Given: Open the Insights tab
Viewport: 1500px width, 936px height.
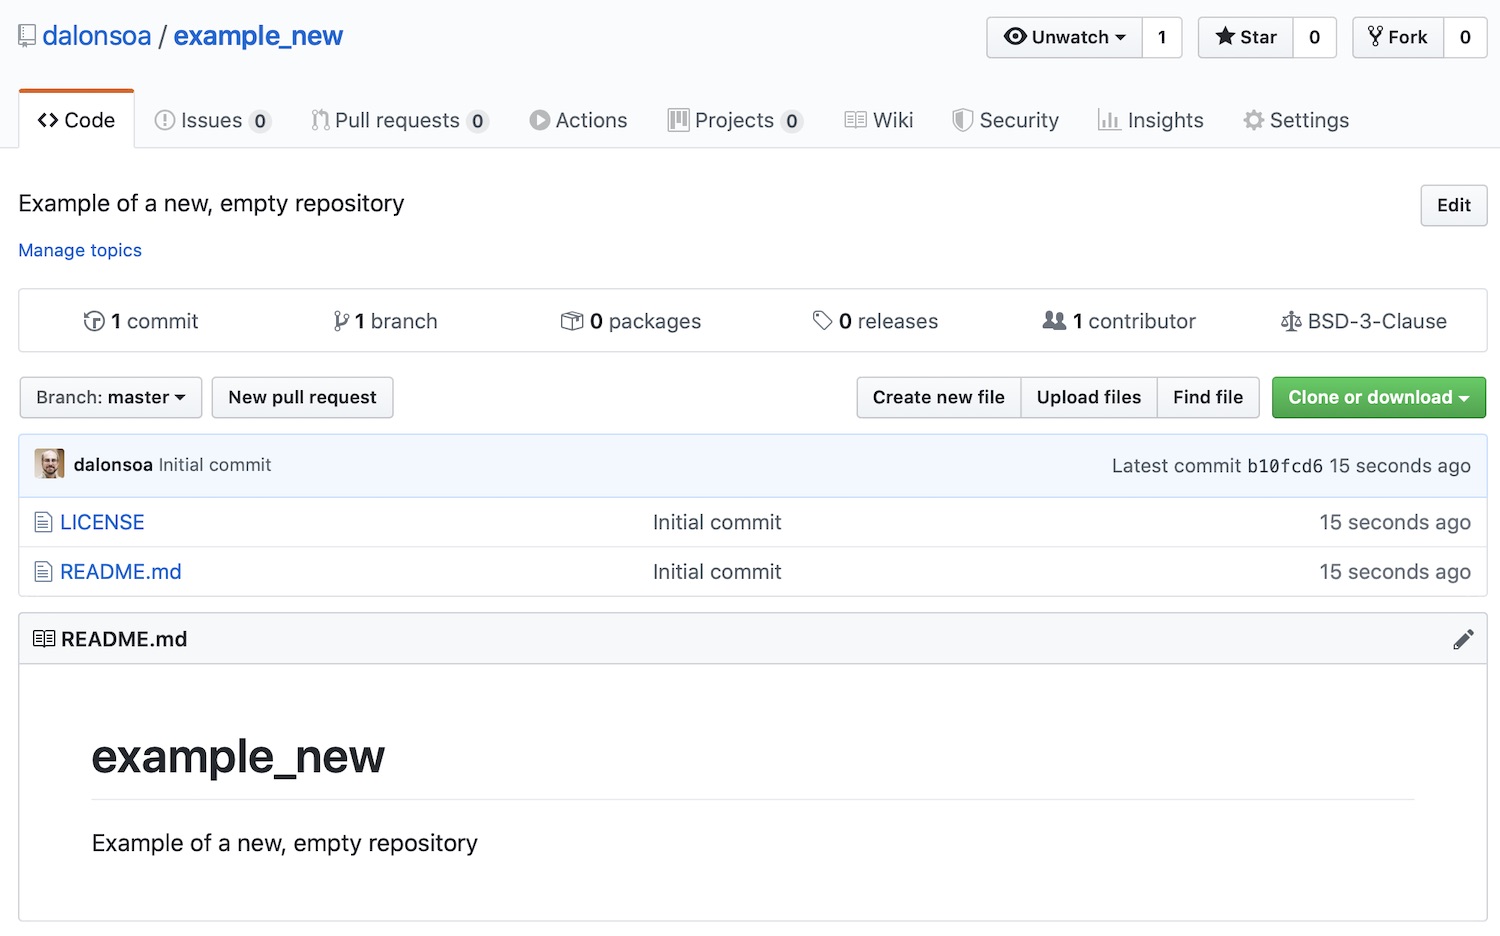Looking at the screenshot, I should pos(1150,120).
